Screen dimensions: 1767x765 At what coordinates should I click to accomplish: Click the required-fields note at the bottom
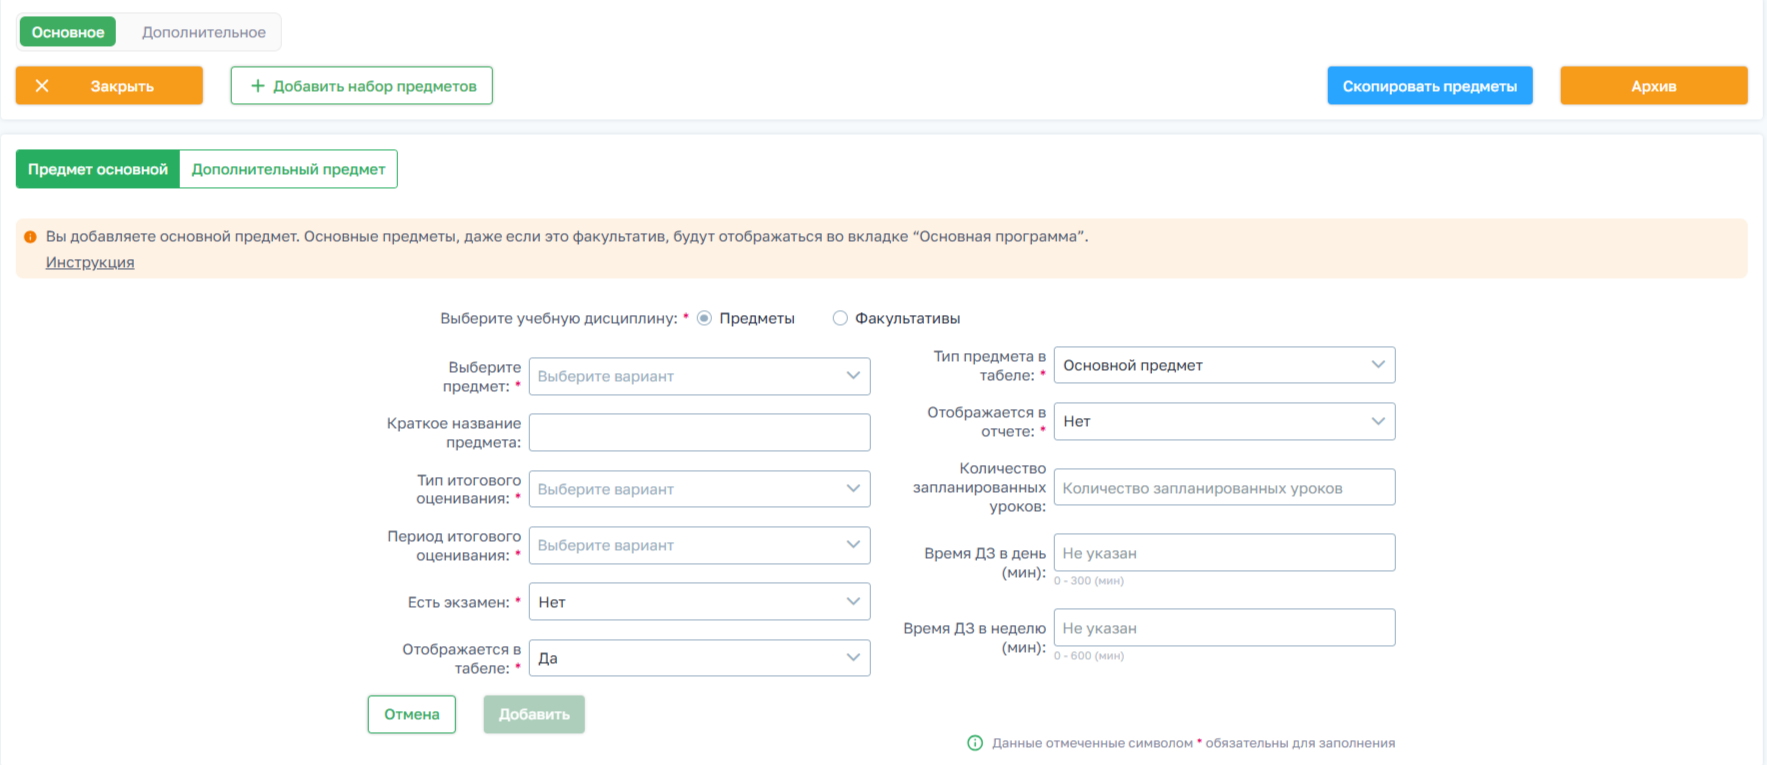(1193, 743)
